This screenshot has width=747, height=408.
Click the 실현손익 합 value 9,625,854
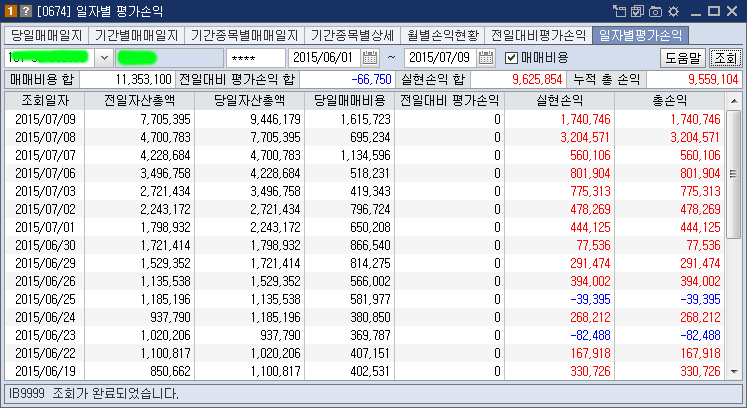(x=518, y=79)
